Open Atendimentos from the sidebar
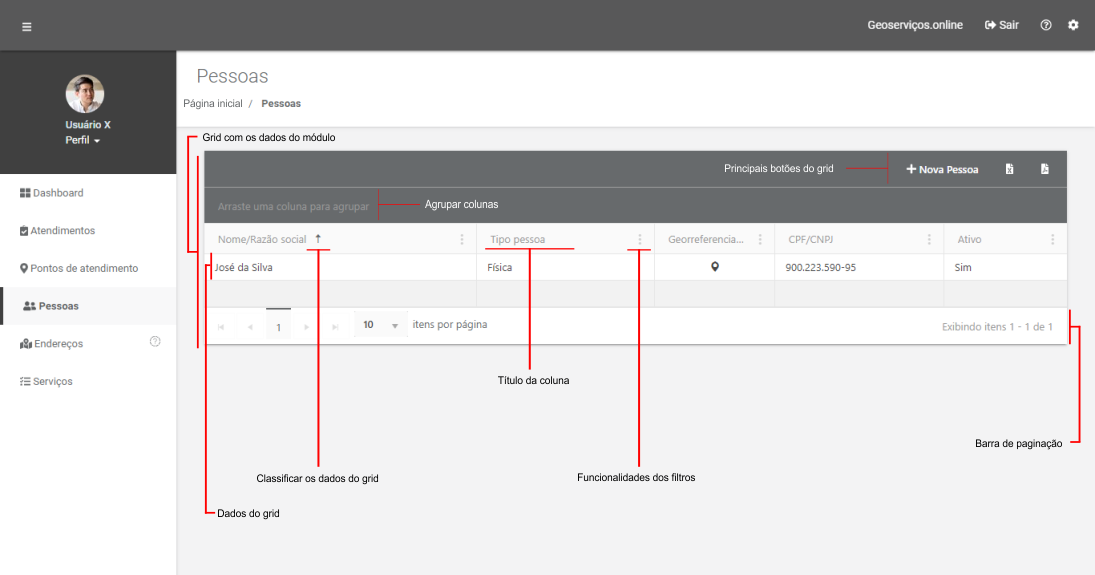The height and width of the screenshot is (575, 1095). pos(62,231)
